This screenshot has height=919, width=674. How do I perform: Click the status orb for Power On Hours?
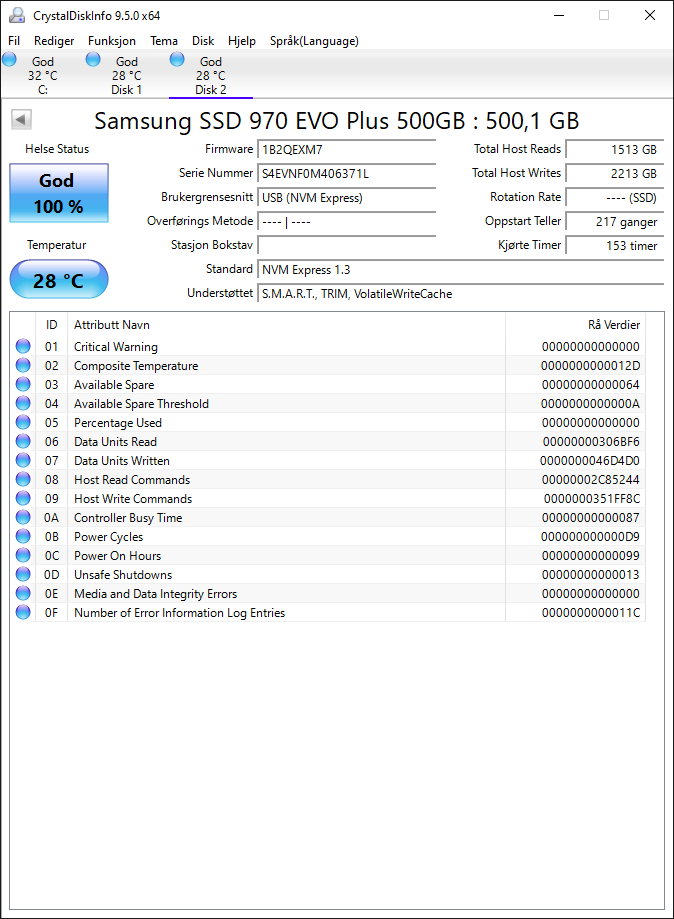pos(23,555)
